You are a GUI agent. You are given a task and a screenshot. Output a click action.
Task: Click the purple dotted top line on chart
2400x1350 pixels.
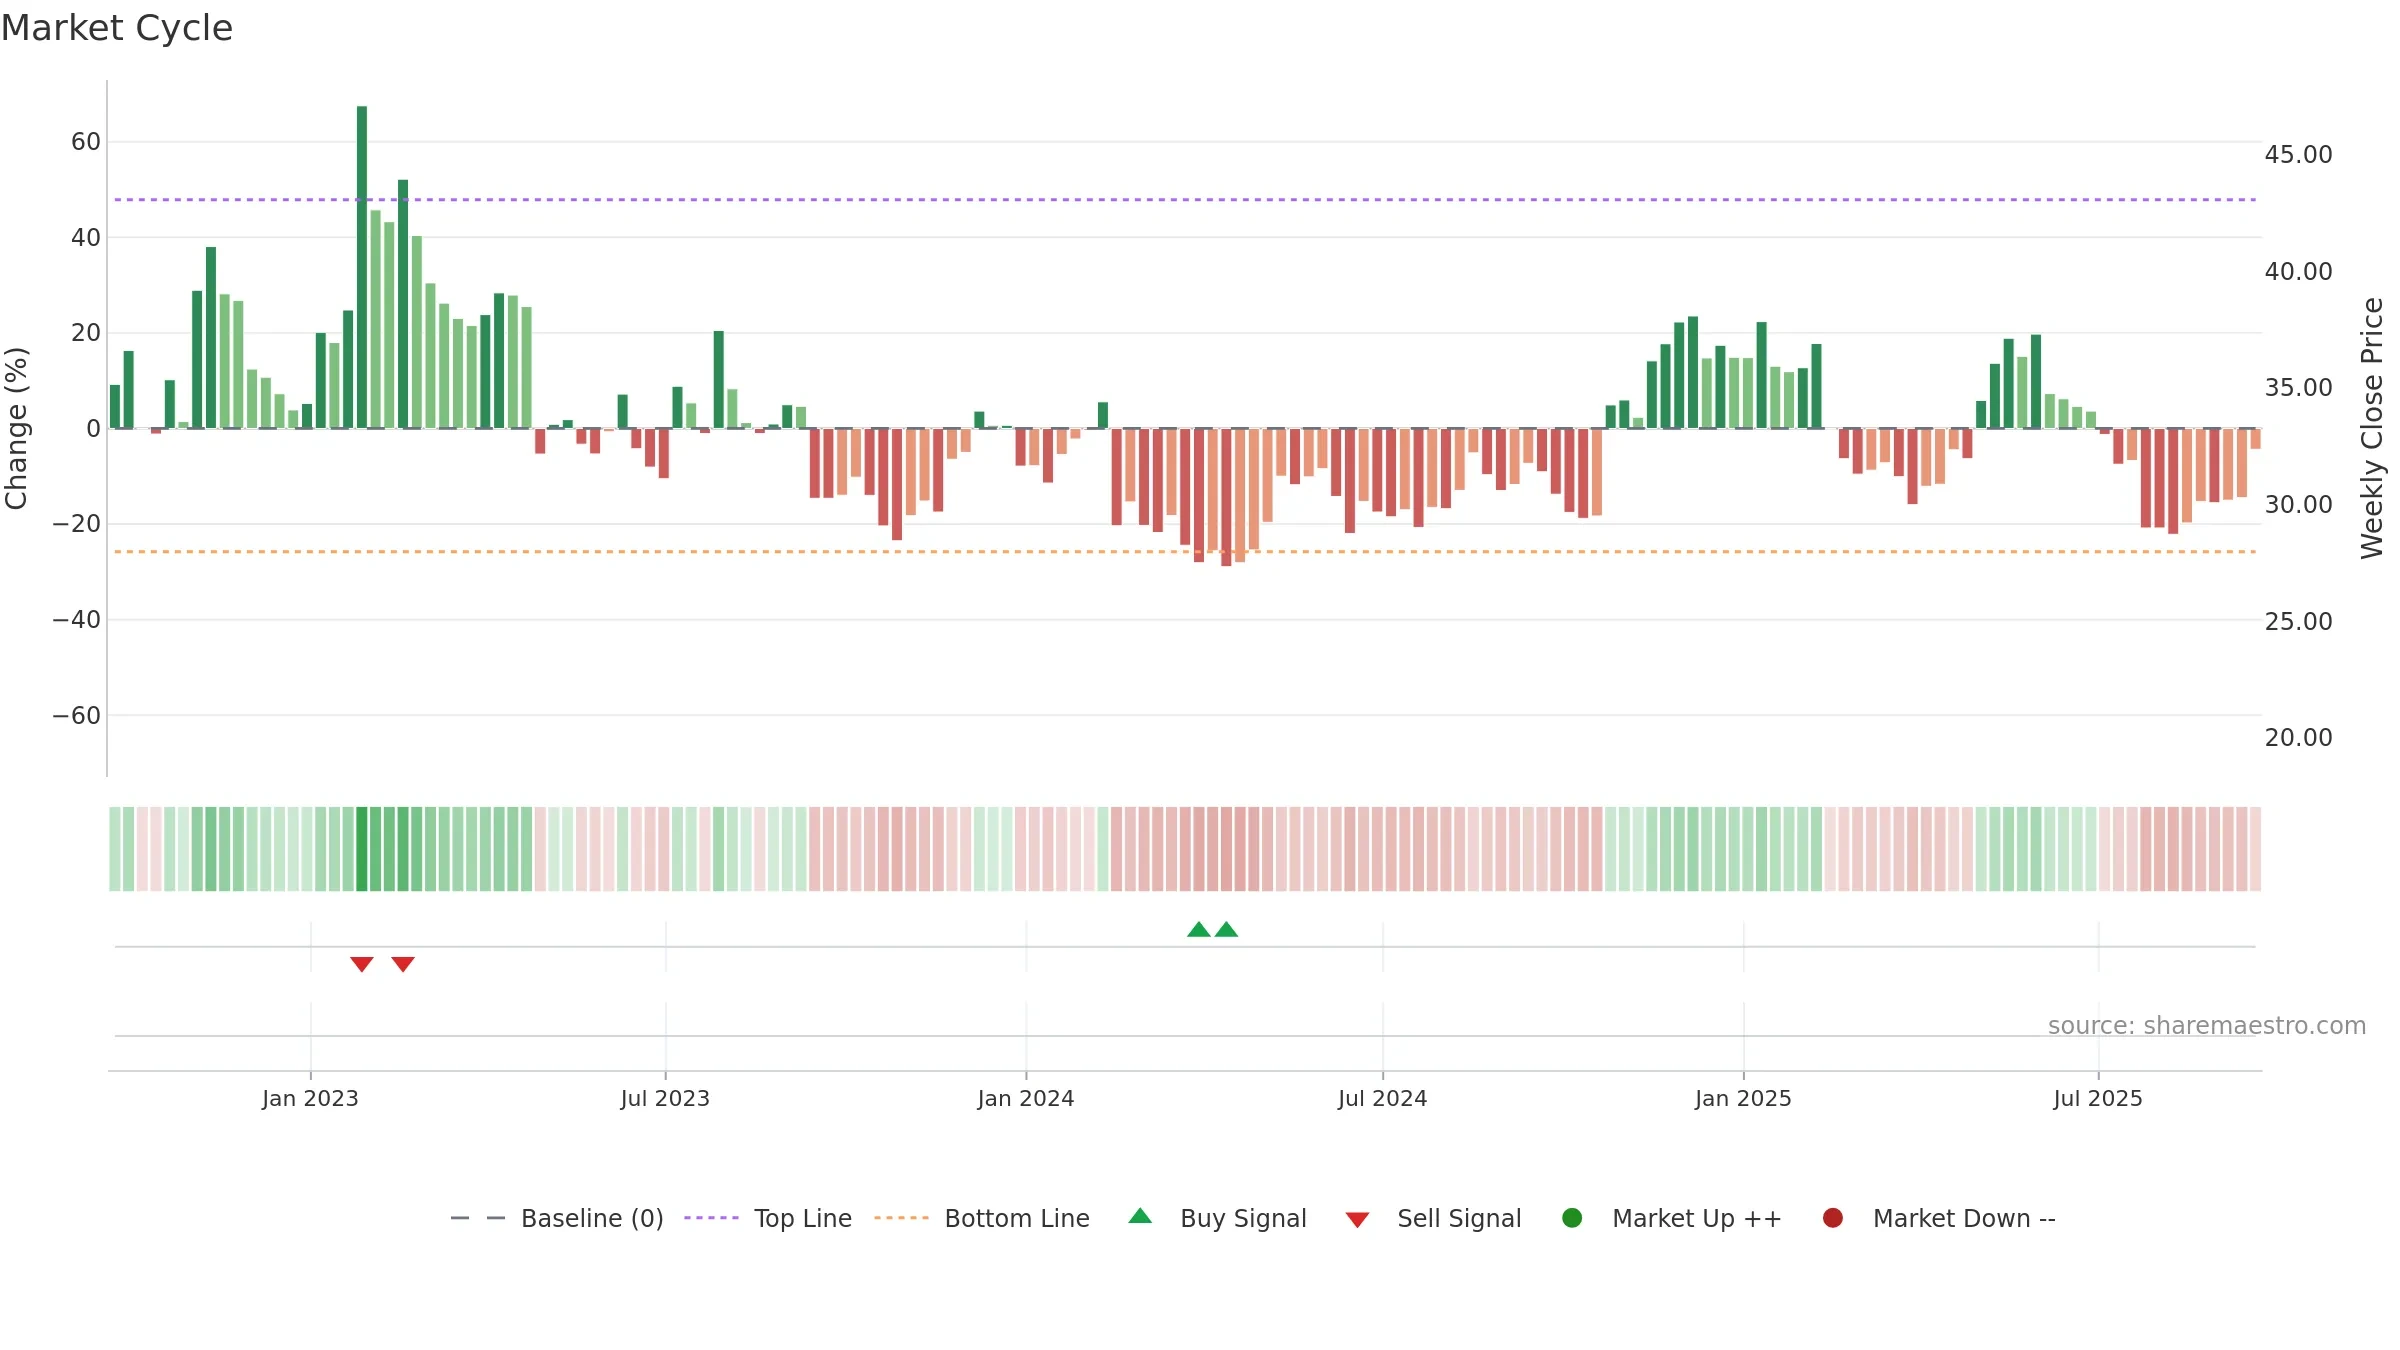click(1185, 200)
